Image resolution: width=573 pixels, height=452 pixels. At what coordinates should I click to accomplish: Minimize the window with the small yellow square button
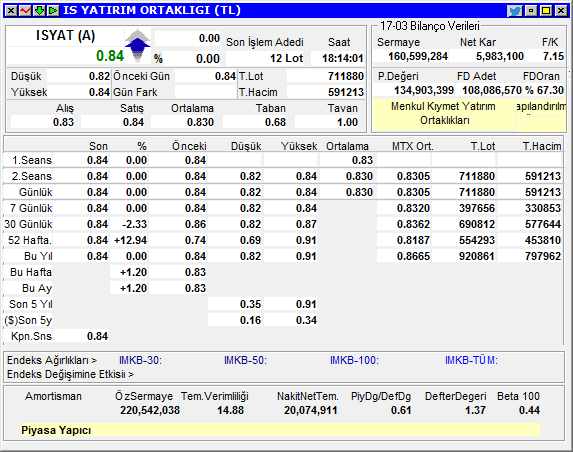point(531,11)
